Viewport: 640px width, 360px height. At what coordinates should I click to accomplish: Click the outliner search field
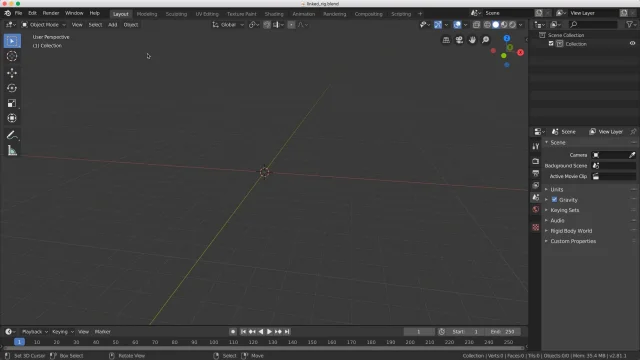click(593, 25)
